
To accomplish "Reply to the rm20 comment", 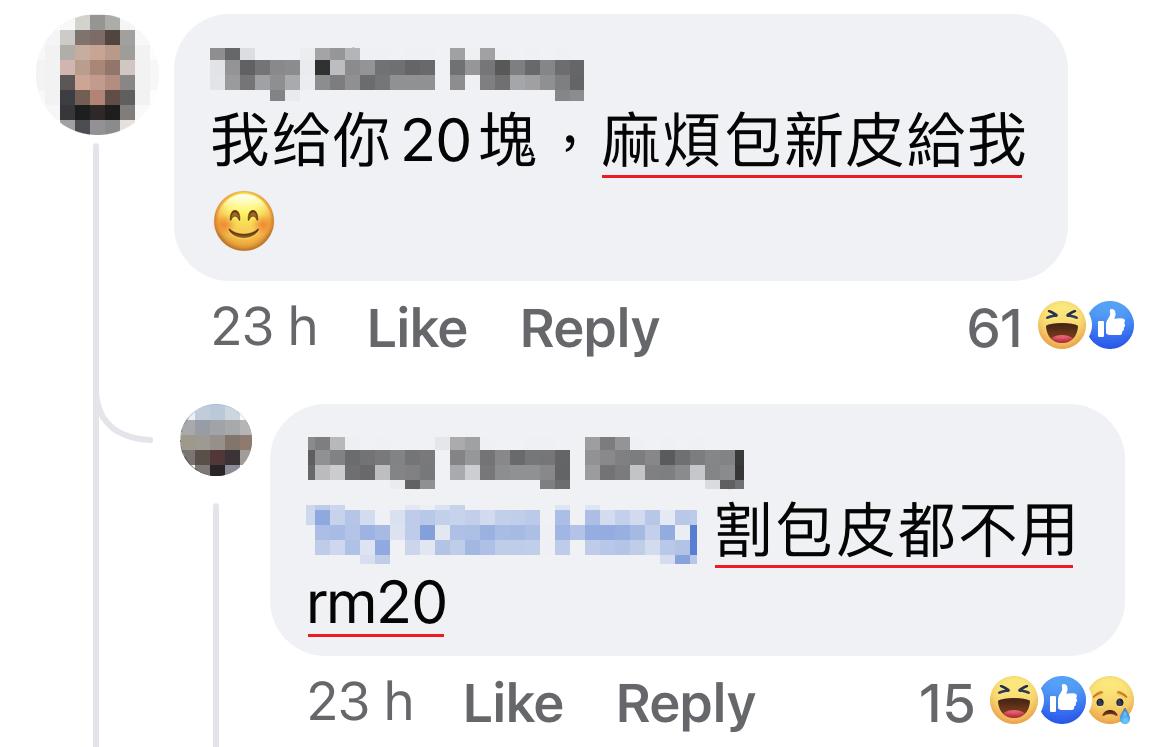I will pos(686,704).
